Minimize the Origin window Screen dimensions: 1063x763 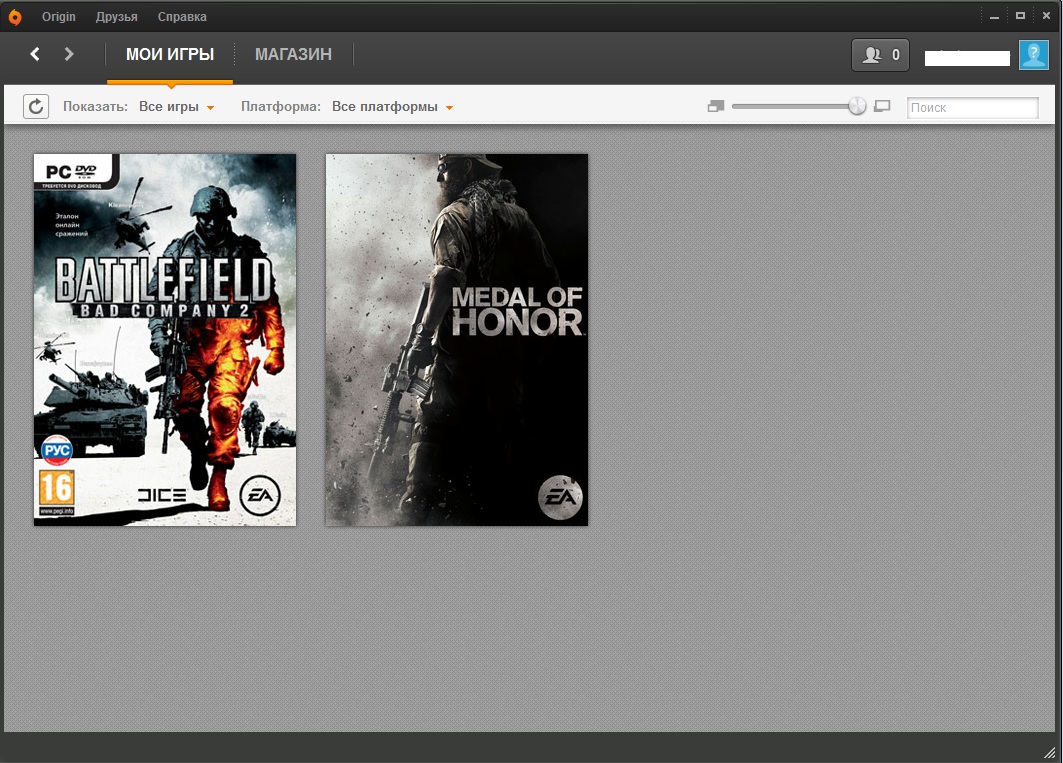click(994, 16)
